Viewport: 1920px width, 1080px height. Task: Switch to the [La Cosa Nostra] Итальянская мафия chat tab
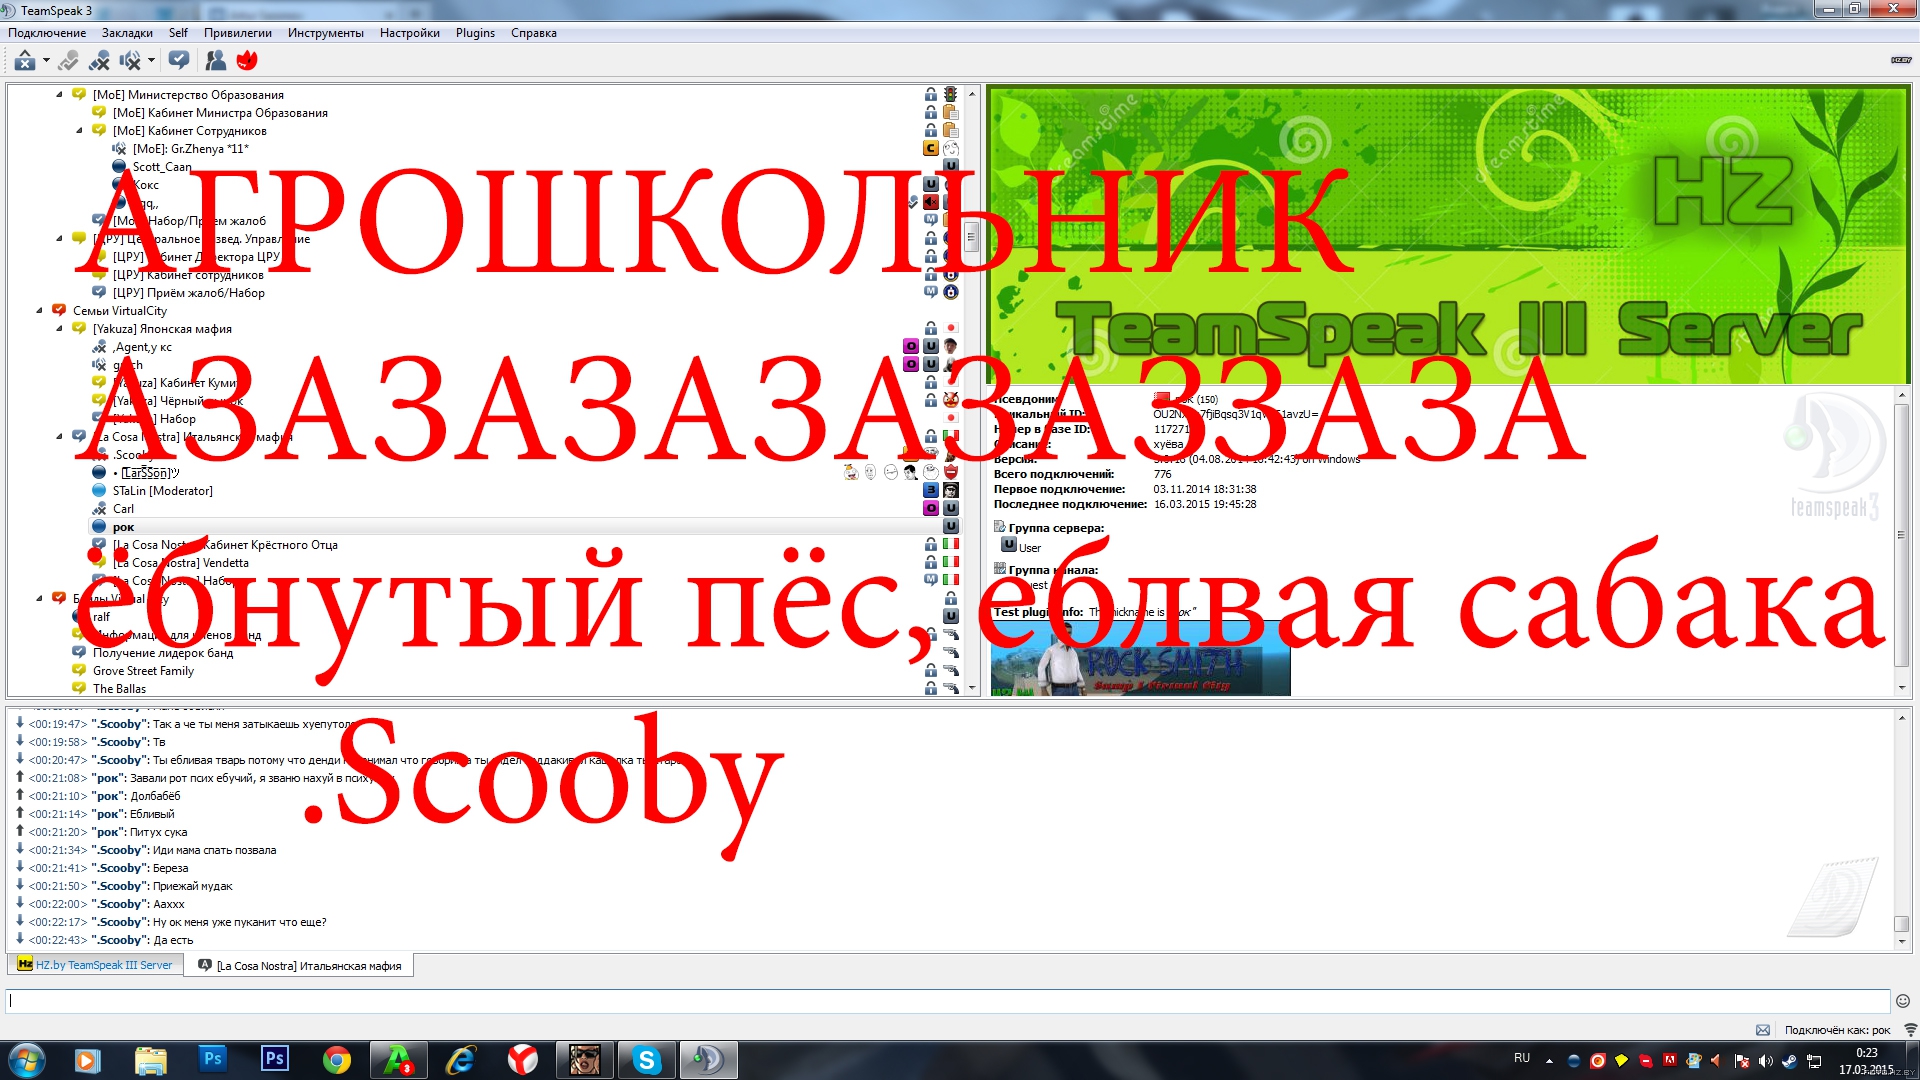click(300, 966)
